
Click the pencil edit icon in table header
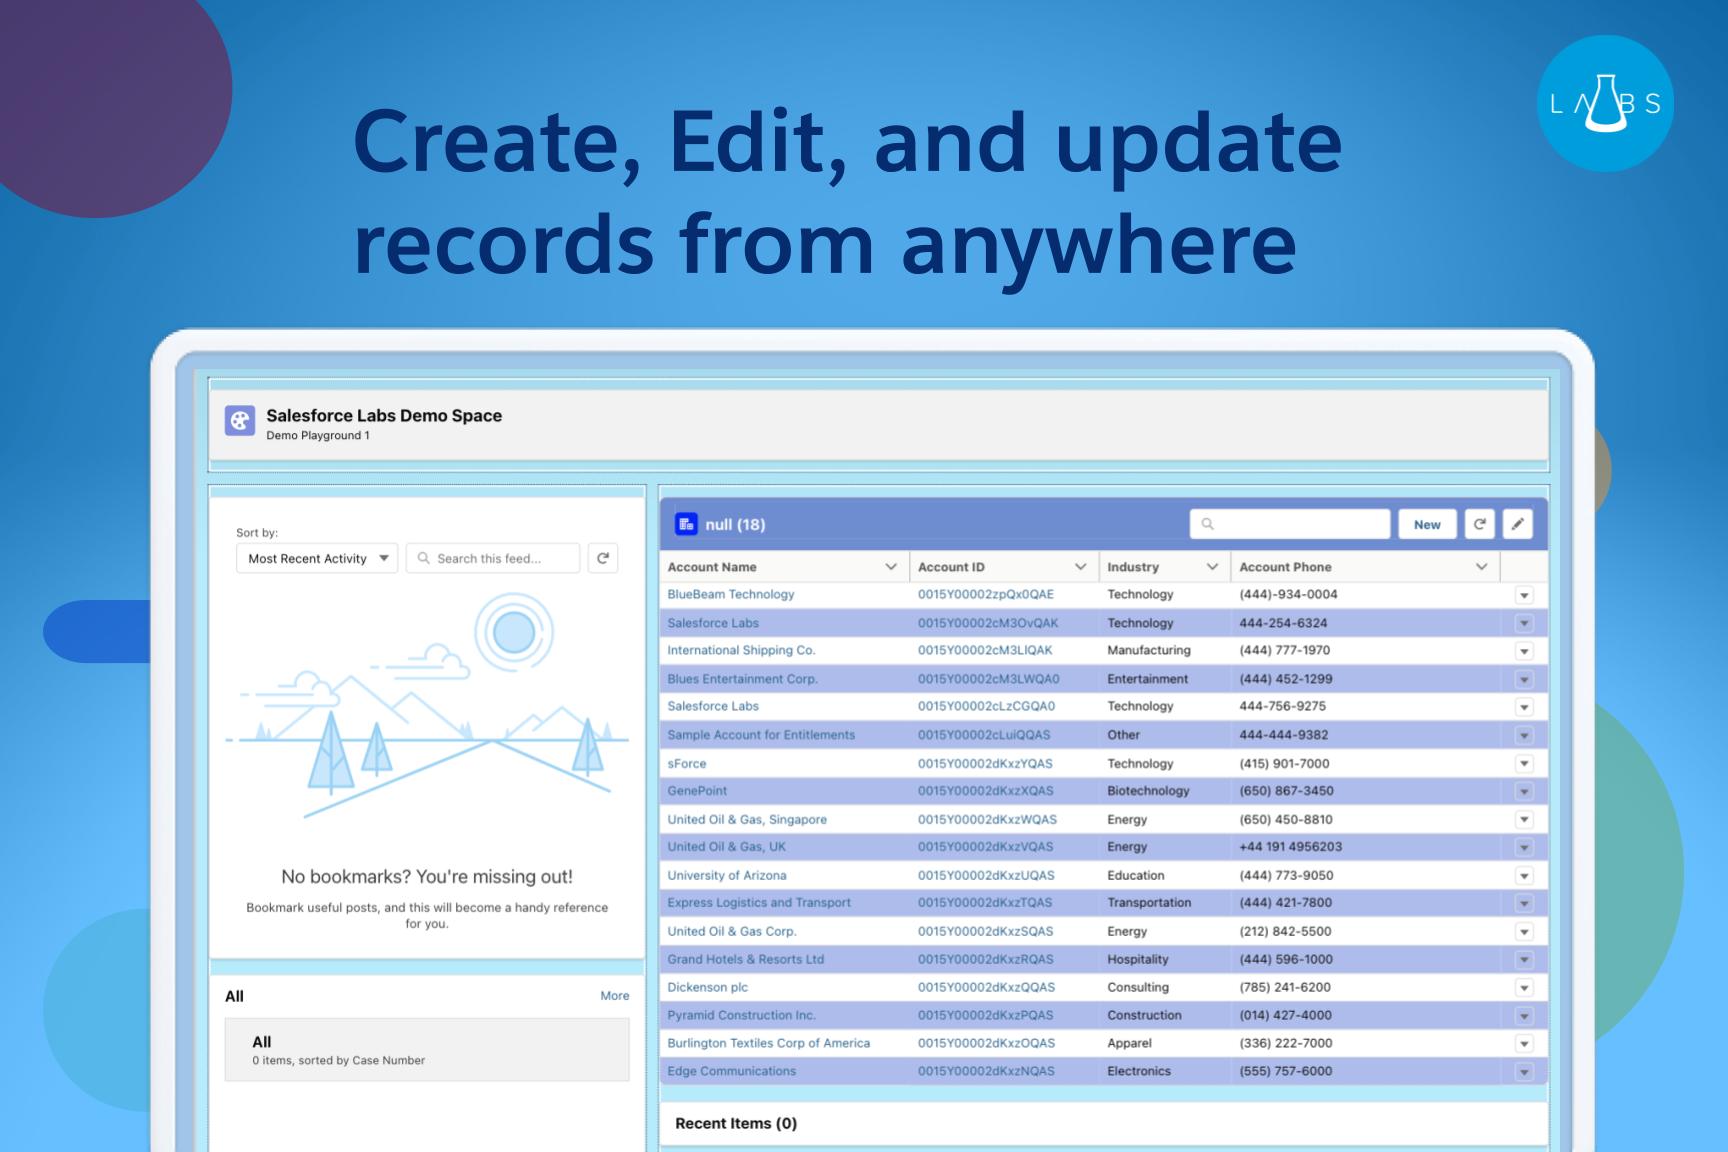(x=1517, y=524)
